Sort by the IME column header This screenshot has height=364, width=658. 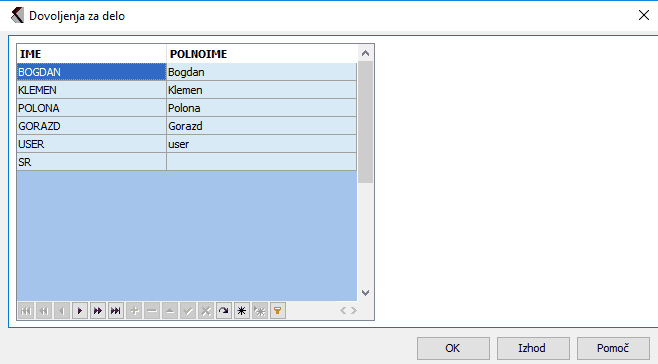(91, 54)
